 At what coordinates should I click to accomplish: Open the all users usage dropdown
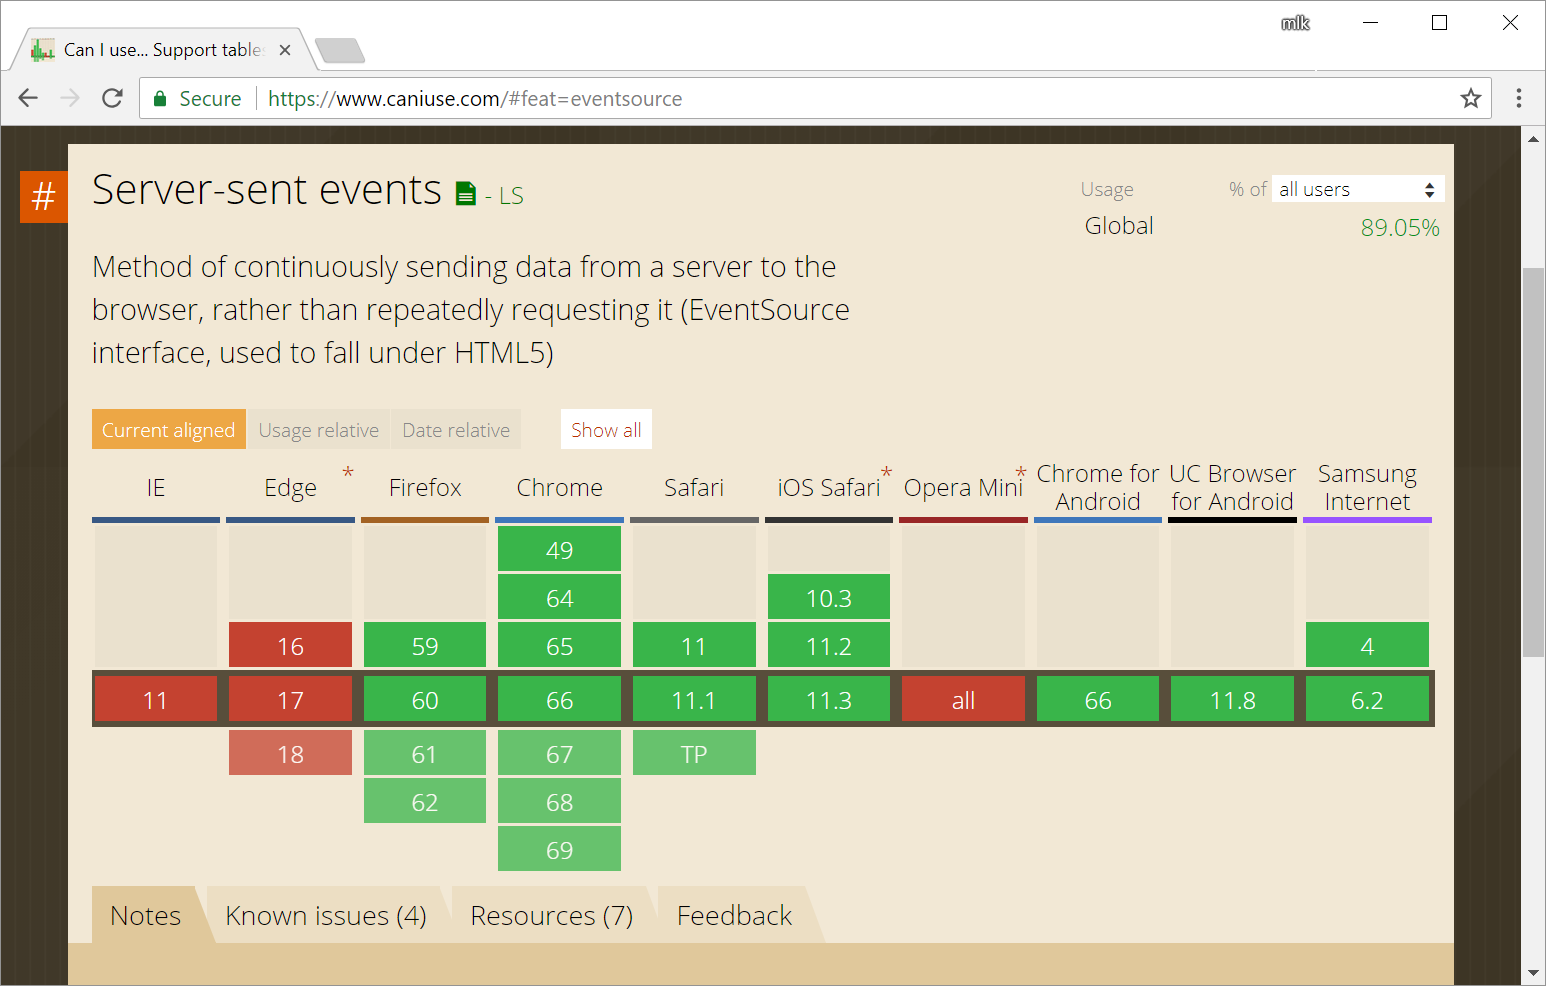[x=1357, y=189]
